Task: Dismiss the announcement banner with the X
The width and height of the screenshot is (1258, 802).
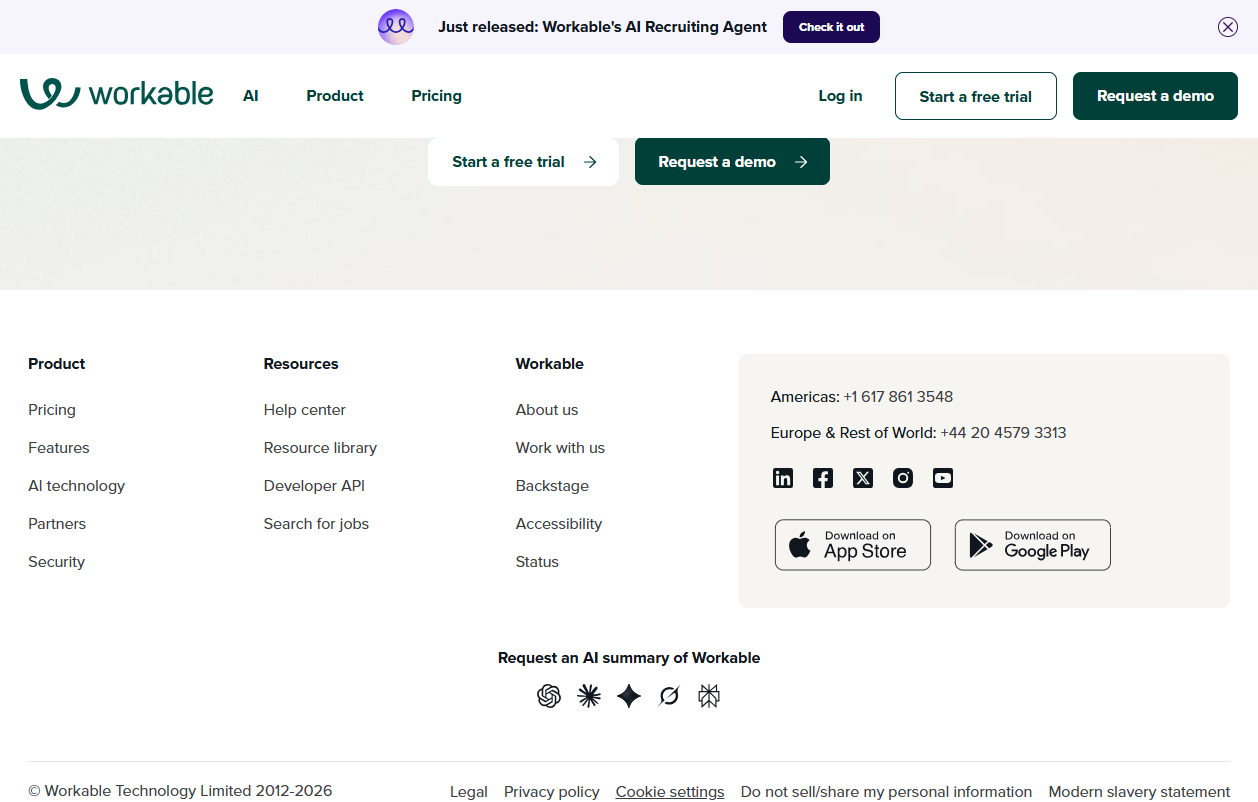Action: [x=1228, y=27]
